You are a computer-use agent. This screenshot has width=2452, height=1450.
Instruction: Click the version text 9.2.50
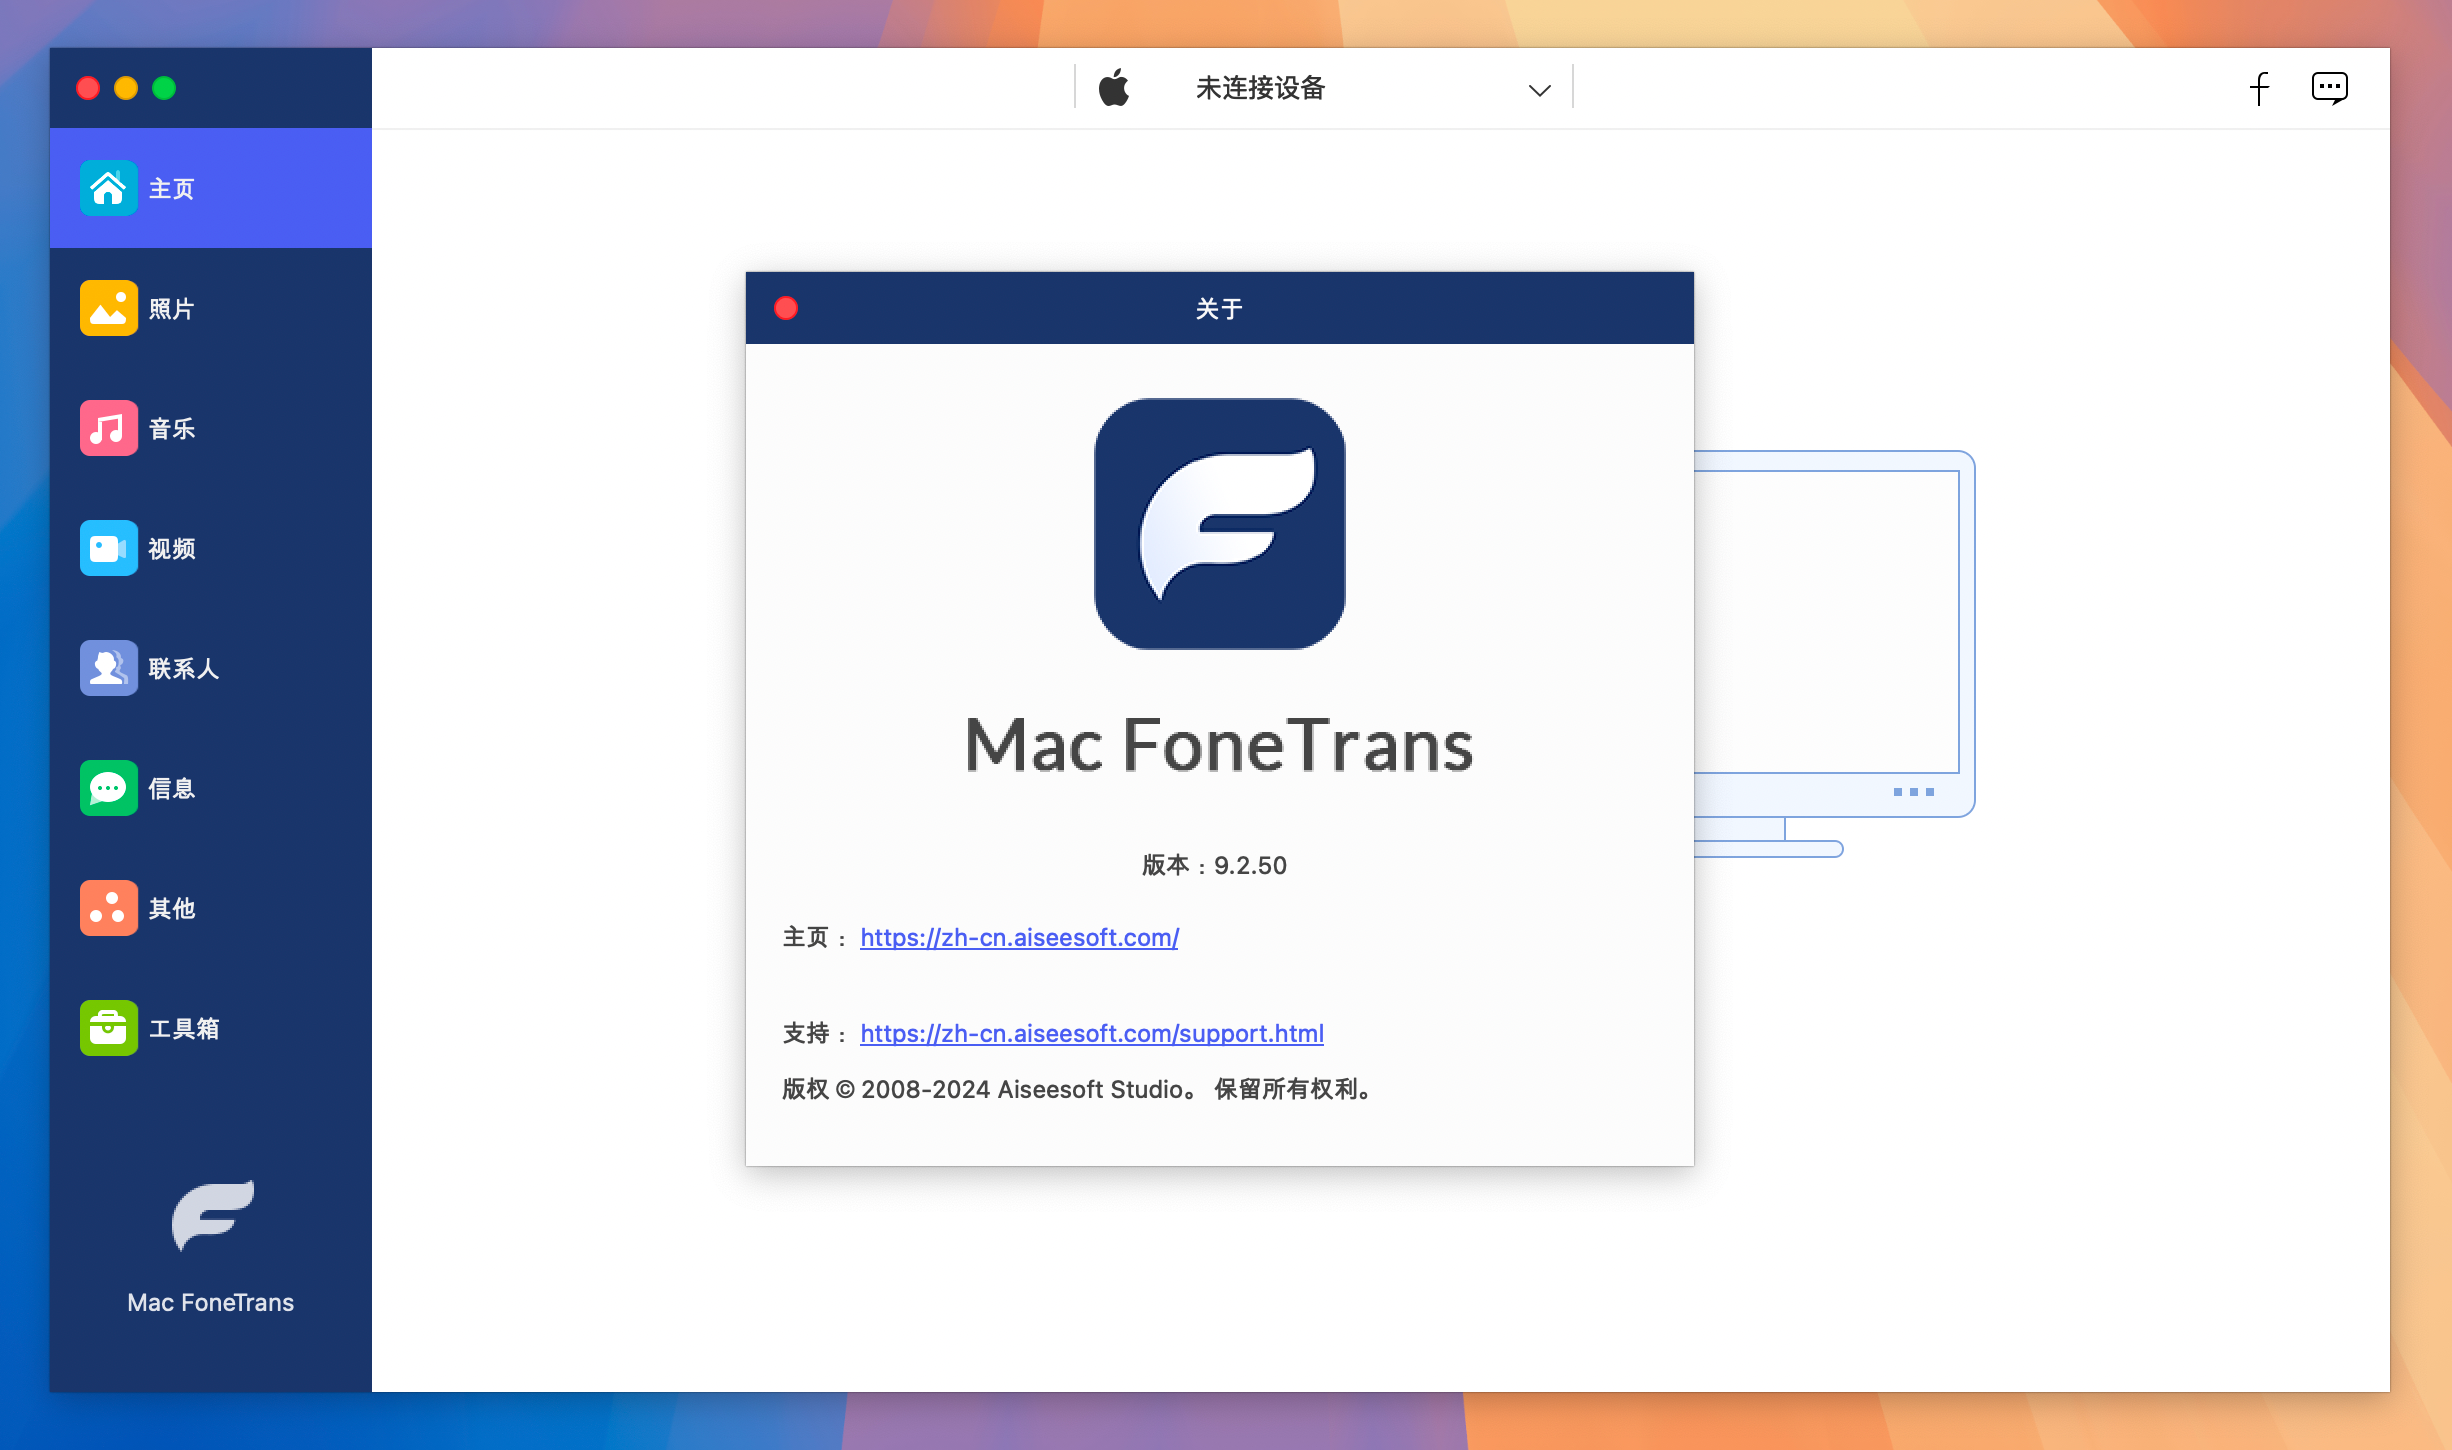point(1250,866)
